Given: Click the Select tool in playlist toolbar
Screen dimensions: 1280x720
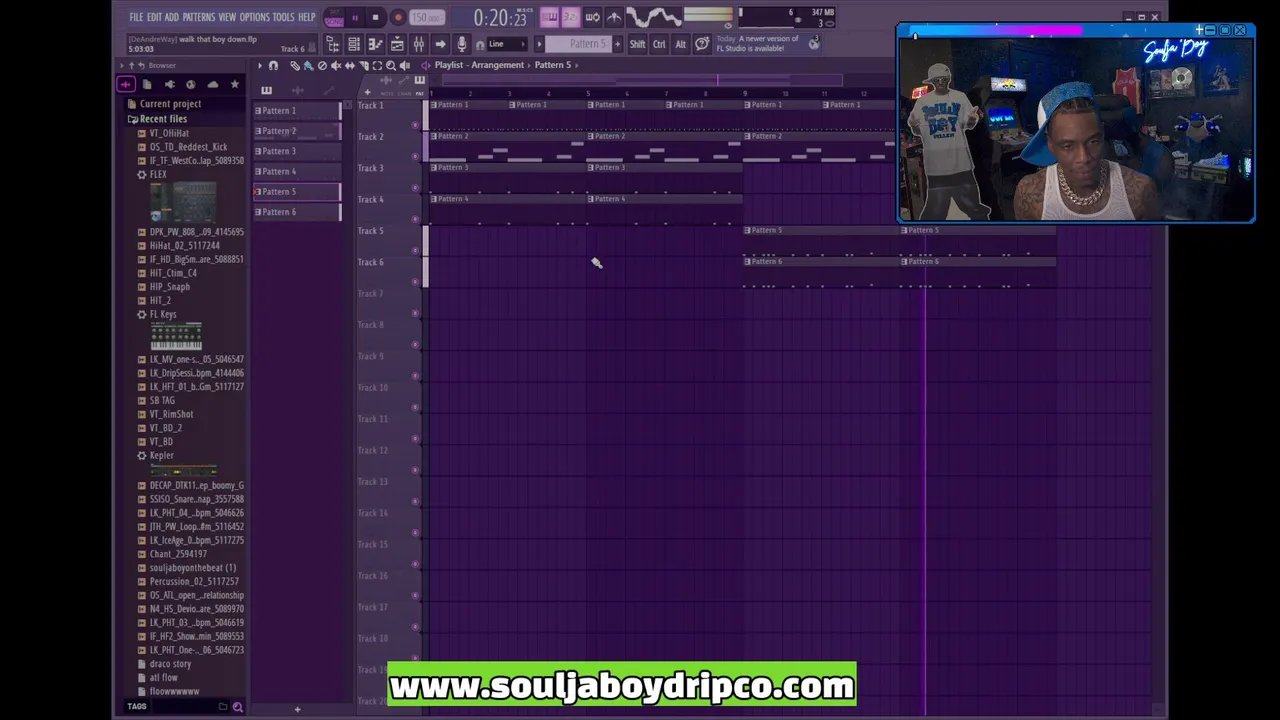Looking at the screenshot, I should (377, 65).
